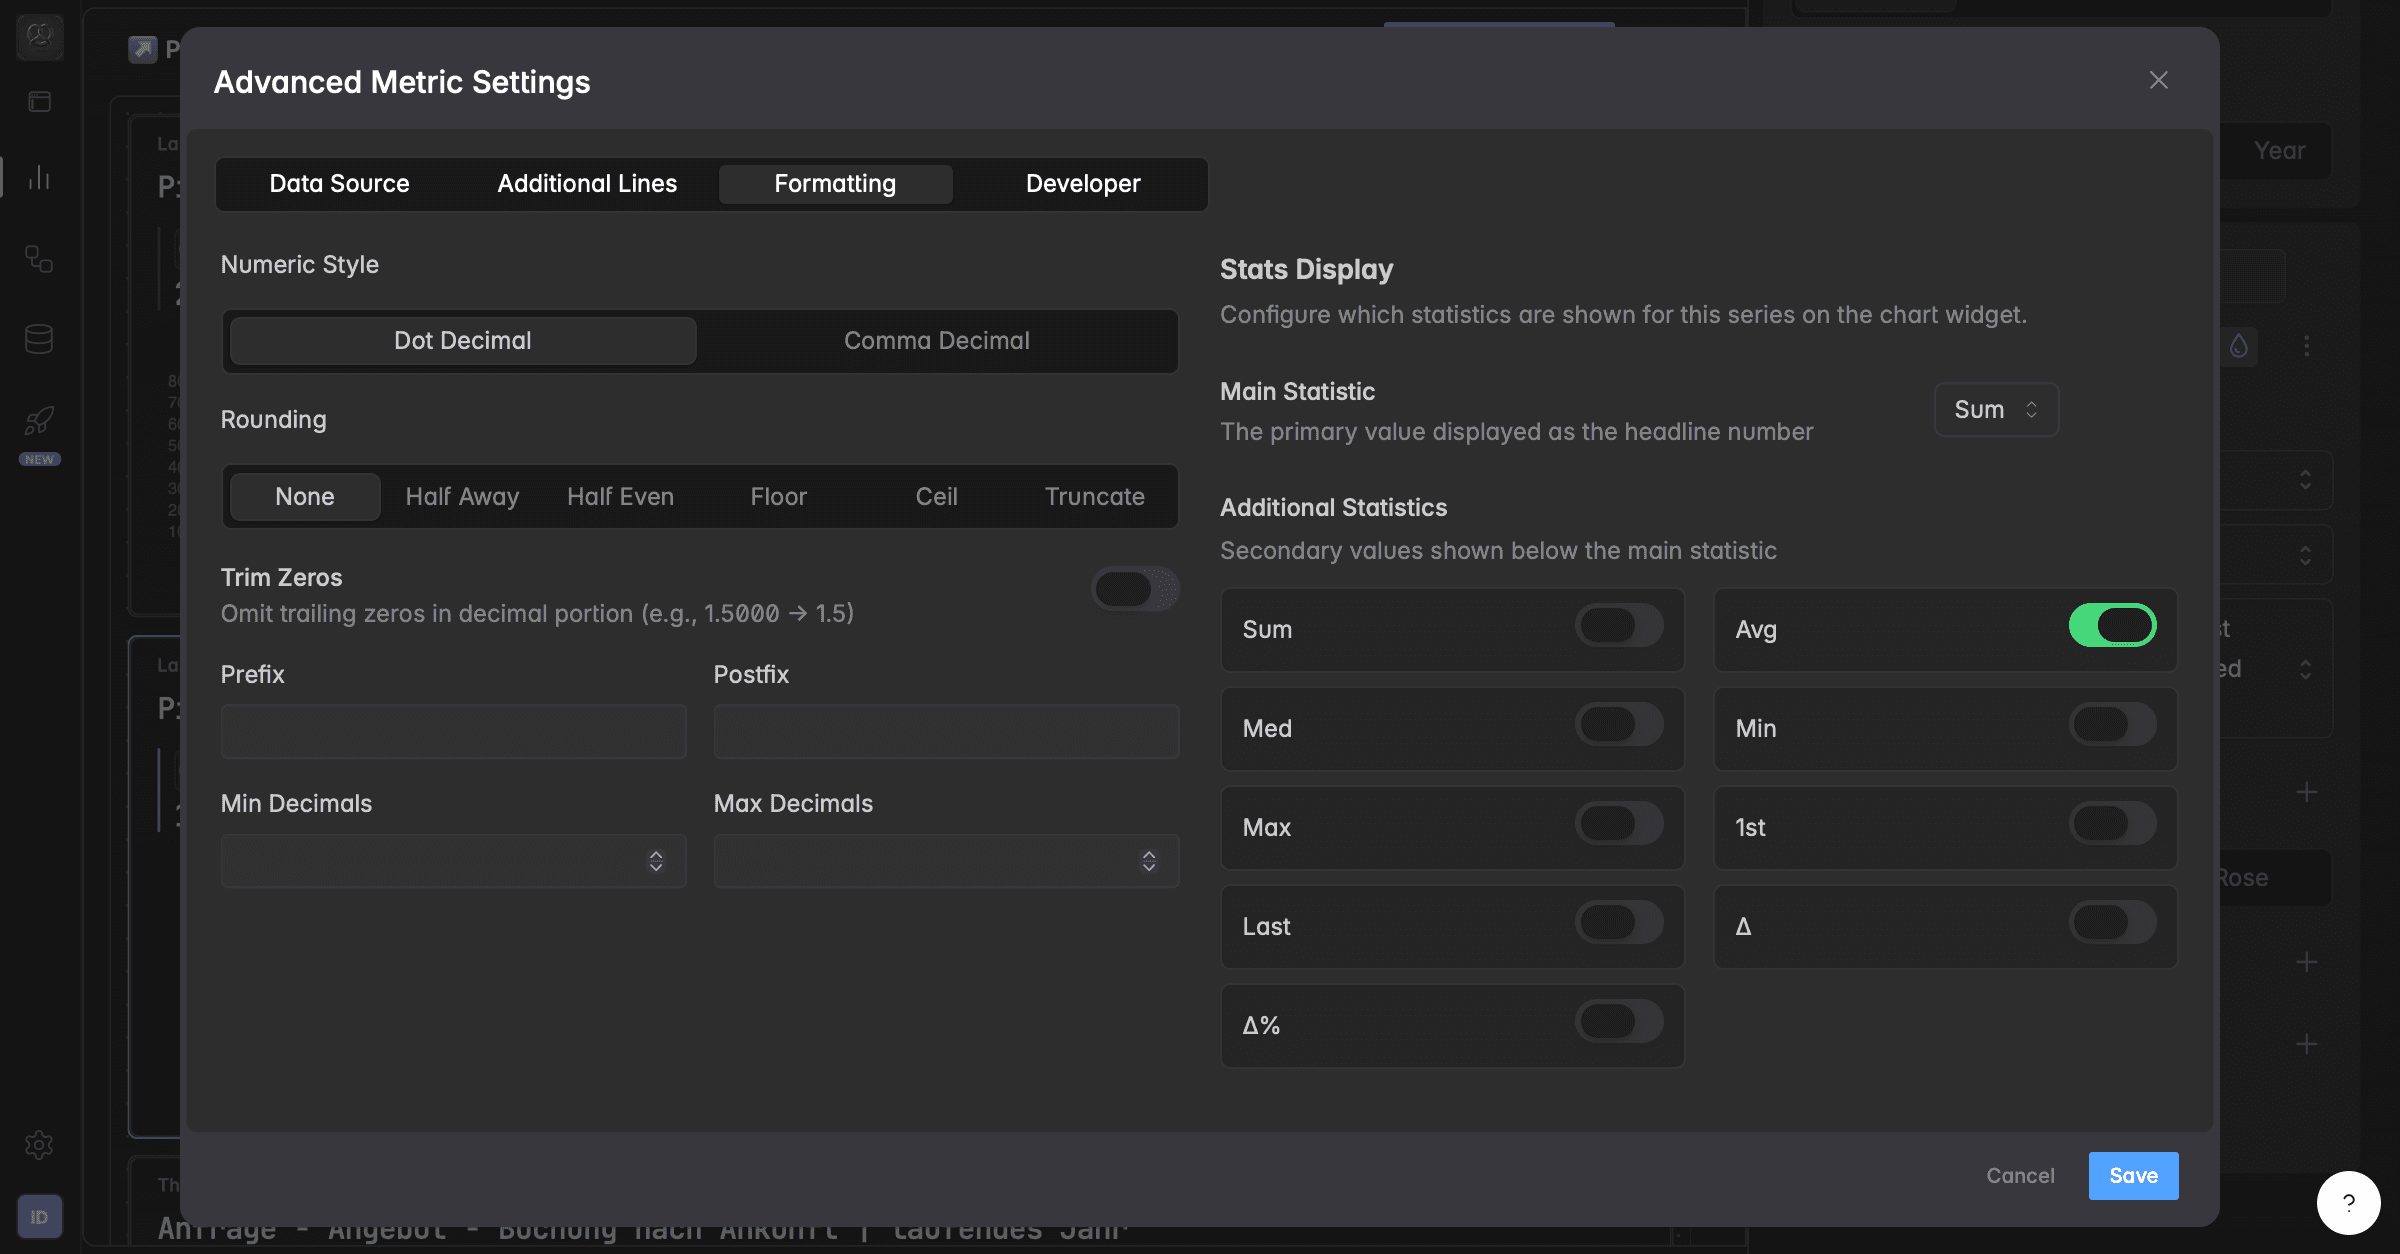
Task: Focus the Max Decimals input field
Action: (946, 861)
